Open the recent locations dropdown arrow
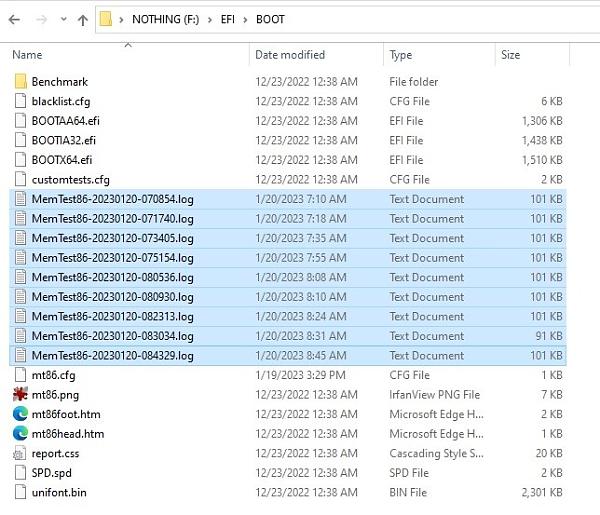 [64, 19]
